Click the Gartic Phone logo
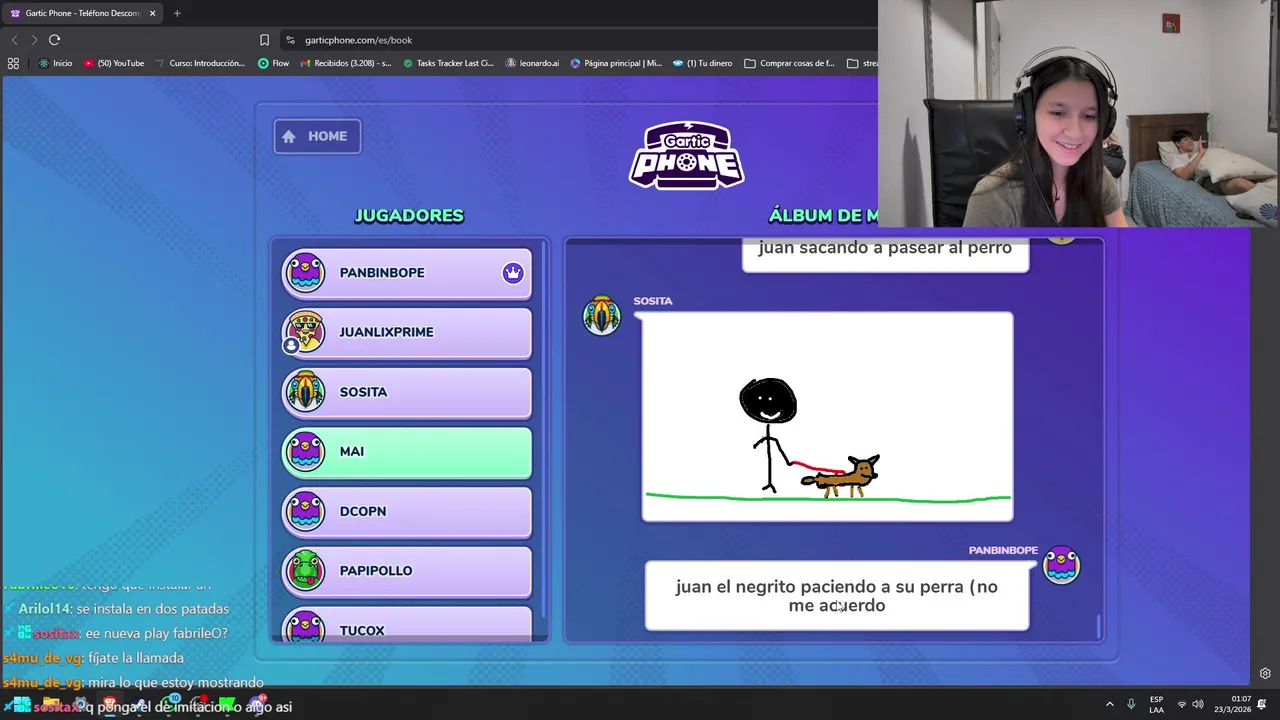 [686, 155]
